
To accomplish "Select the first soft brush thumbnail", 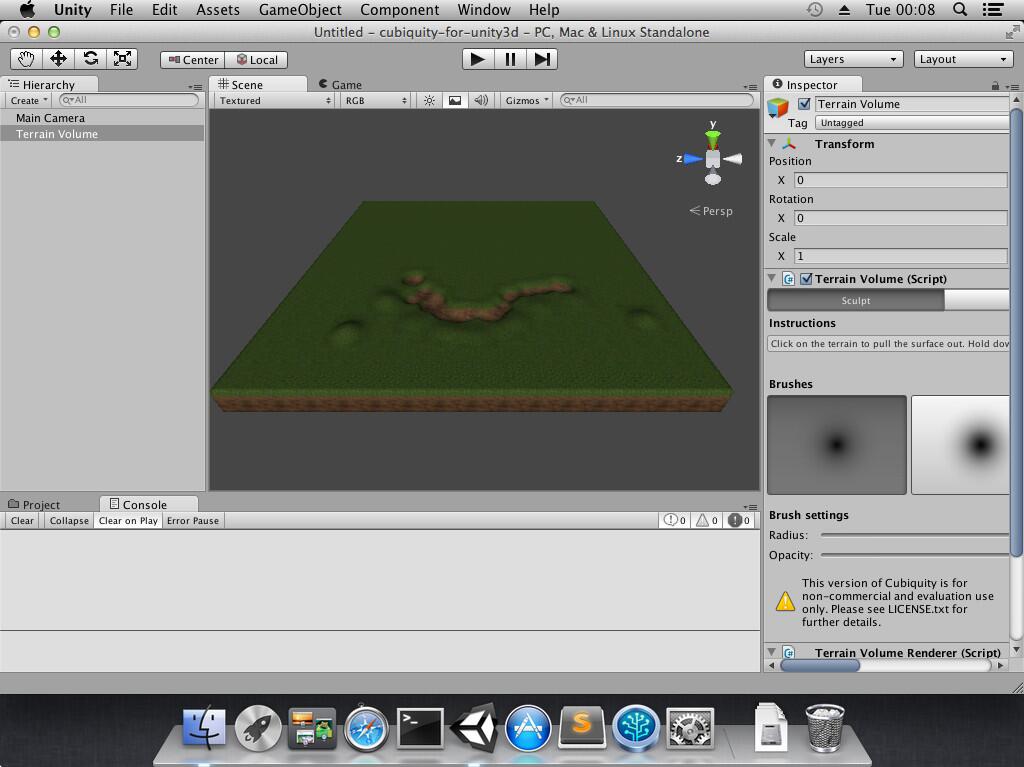I will [837, 444].
